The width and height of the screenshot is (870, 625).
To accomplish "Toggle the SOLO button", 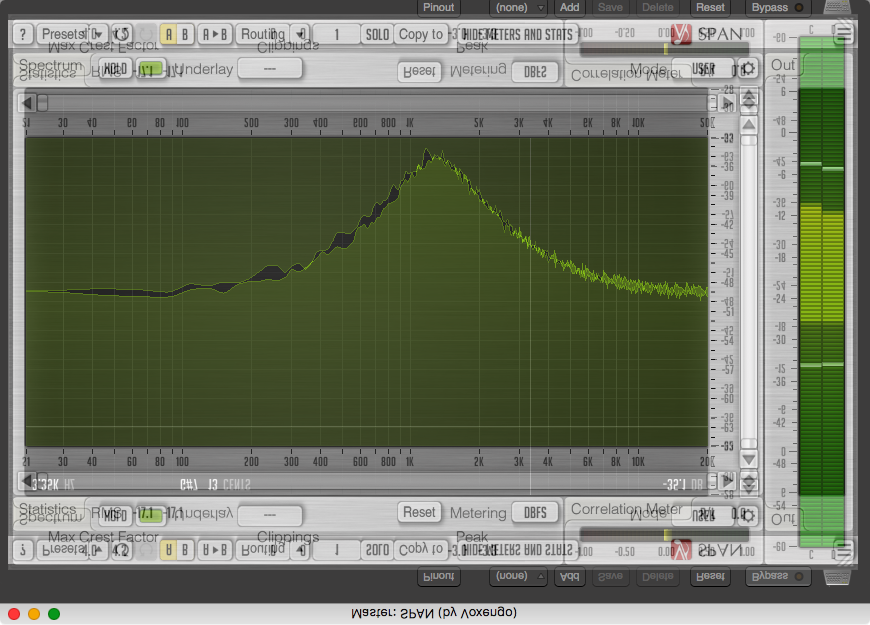I will click(377, 34).
